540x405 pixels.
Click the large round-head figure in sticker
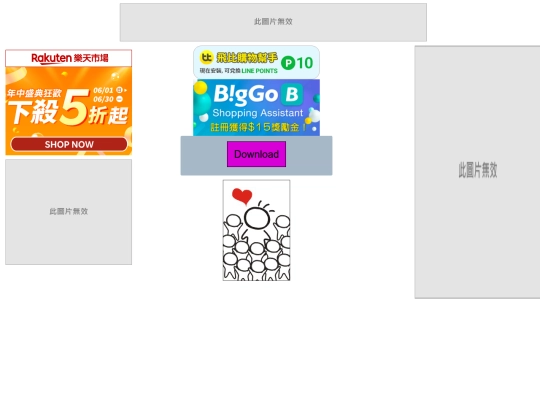click(257, 218)
